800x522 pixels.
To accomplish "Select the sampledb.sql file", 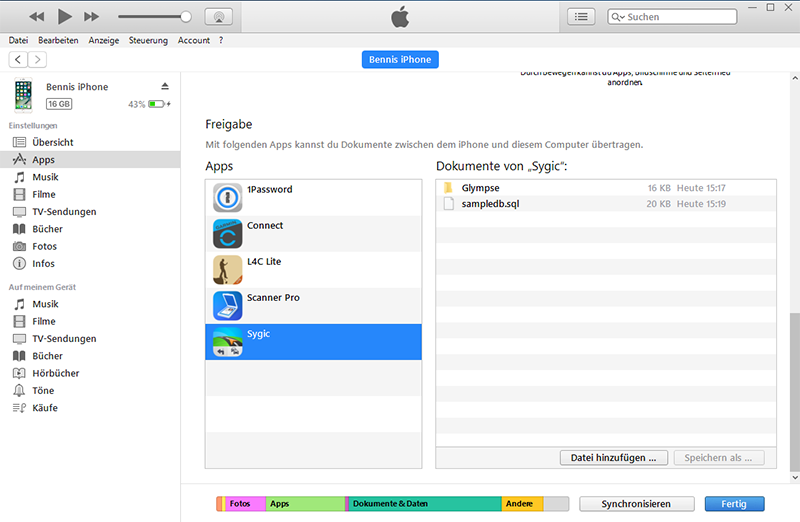I will 490,204.
